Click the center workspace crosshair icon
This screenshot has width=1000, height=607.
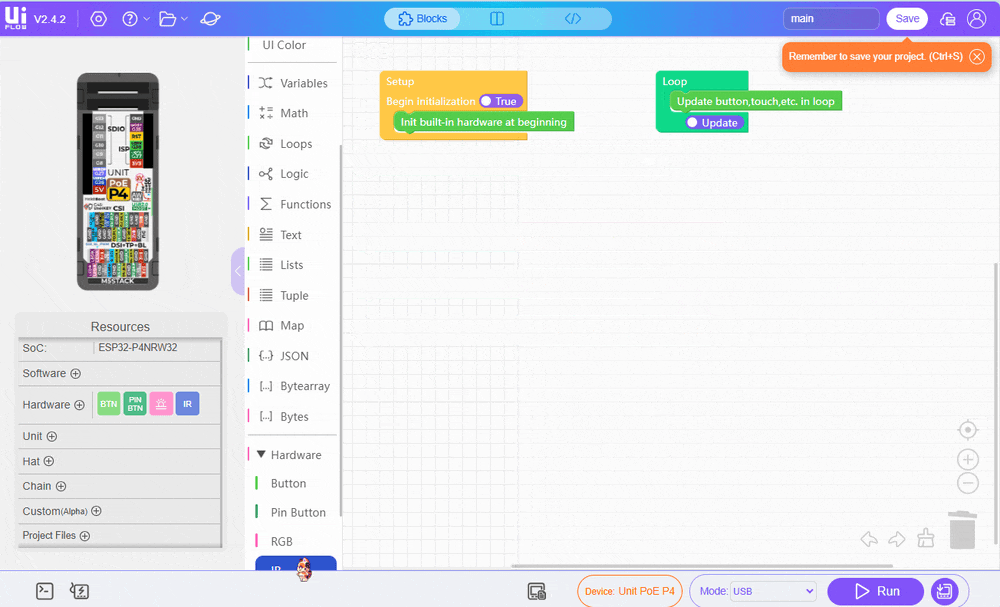click(967, 430)
